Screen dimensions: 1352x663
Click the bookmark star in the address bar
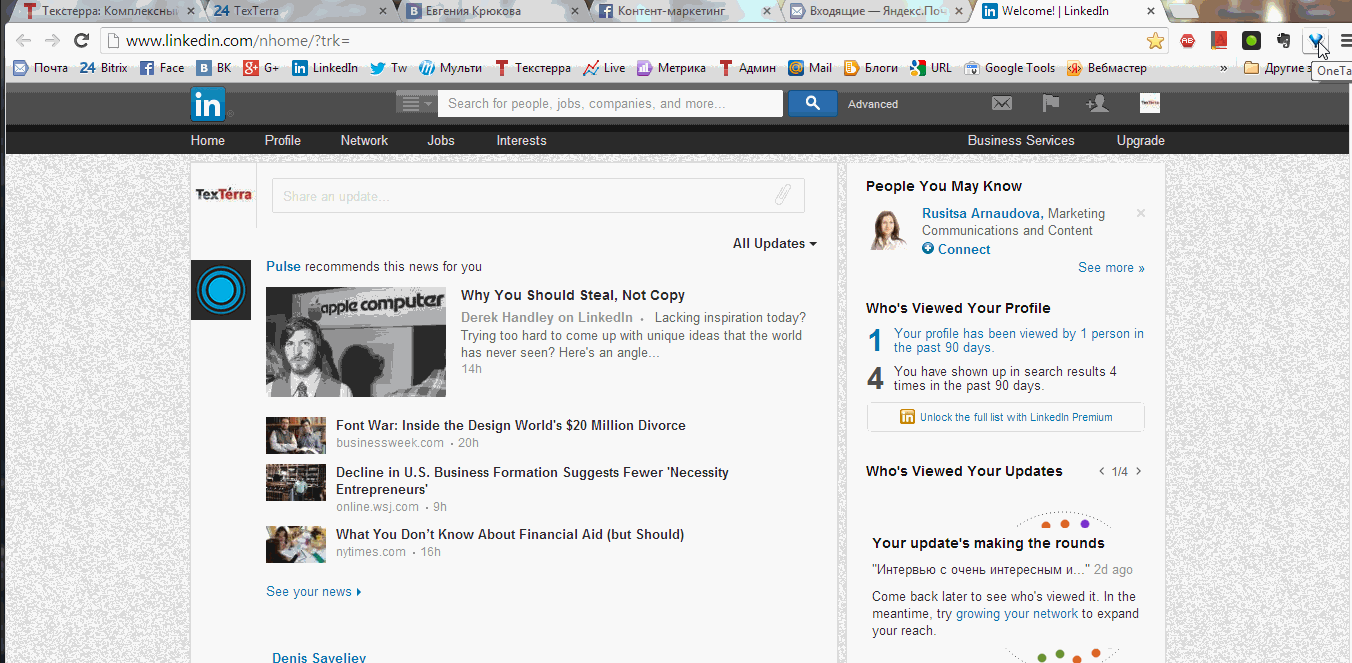click(x=1155, y=41)
